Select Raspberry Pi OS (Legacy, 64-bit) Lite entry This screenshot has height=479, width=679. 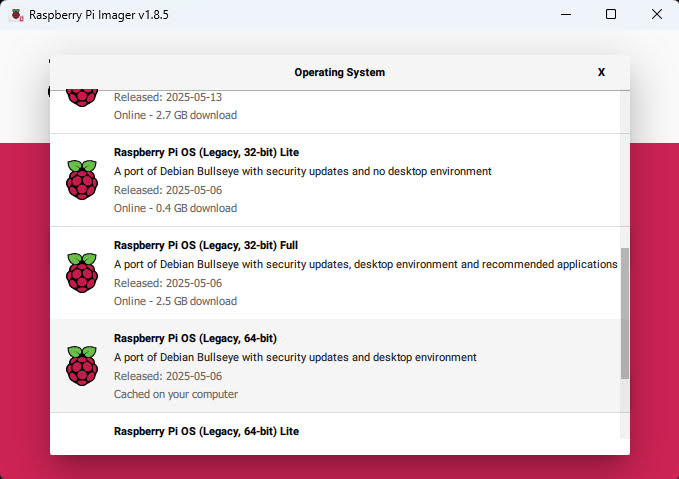tap(206, 431)
